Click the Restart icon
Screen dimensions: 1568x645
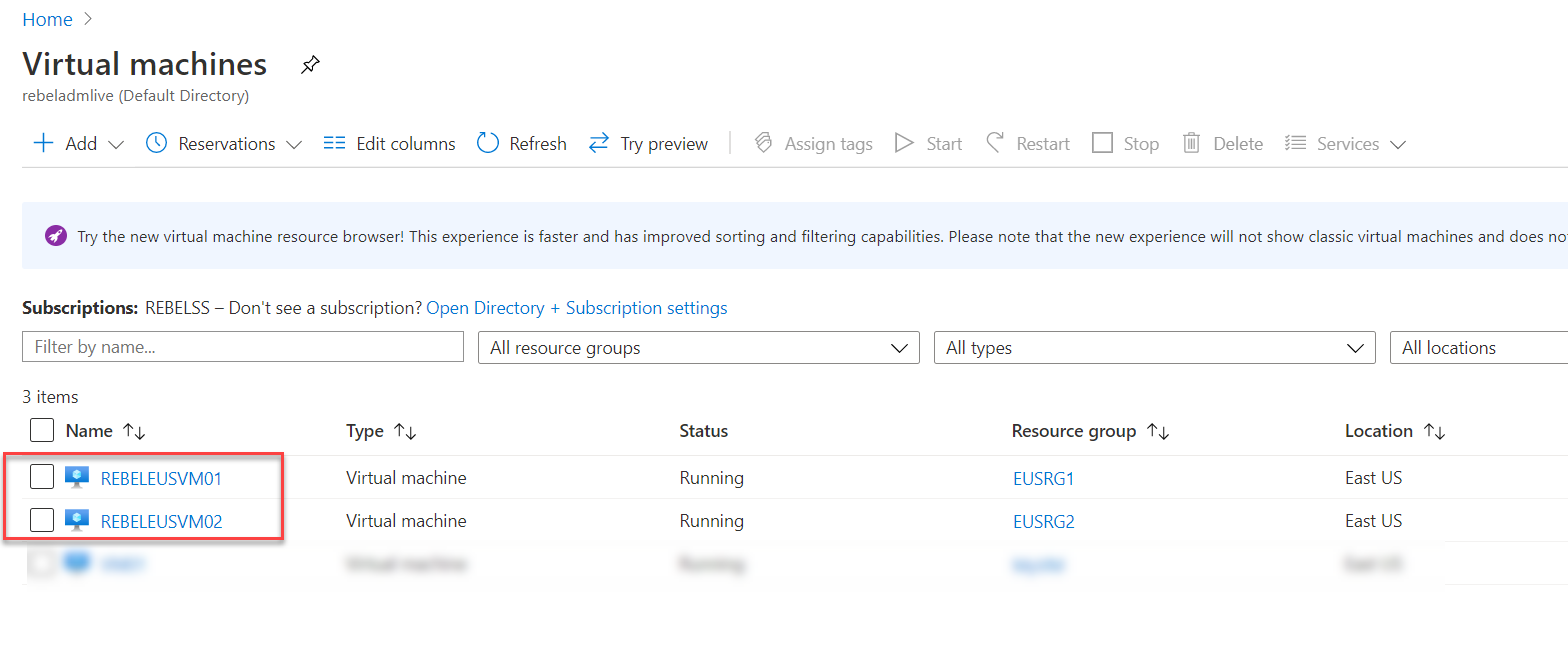(x=995, y=143)
